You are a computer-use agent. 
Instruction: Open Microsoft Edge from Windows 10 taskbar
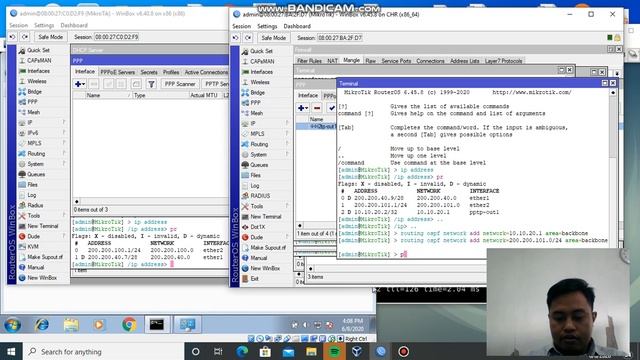tap(242, 351)
